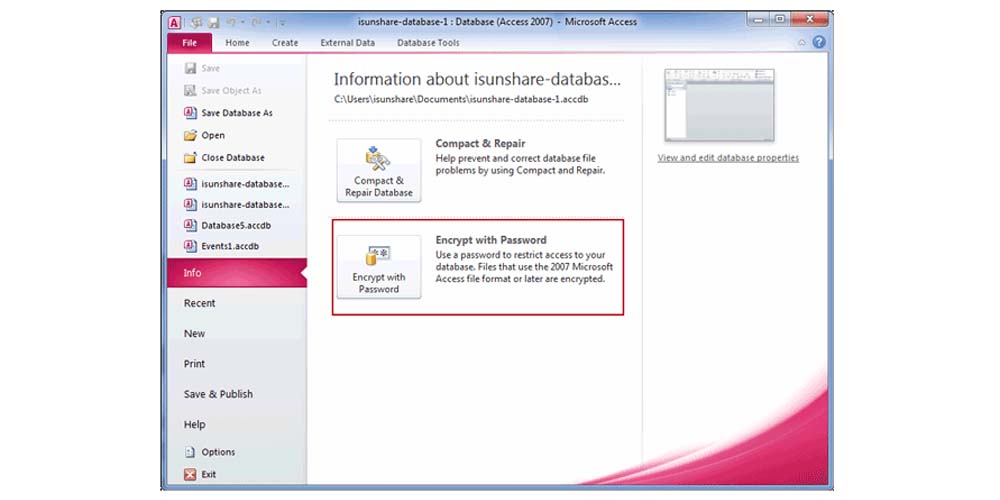Open the Undo history dropdown arrow
This screenshot has width=1000, height=500.
click(242, 23)
